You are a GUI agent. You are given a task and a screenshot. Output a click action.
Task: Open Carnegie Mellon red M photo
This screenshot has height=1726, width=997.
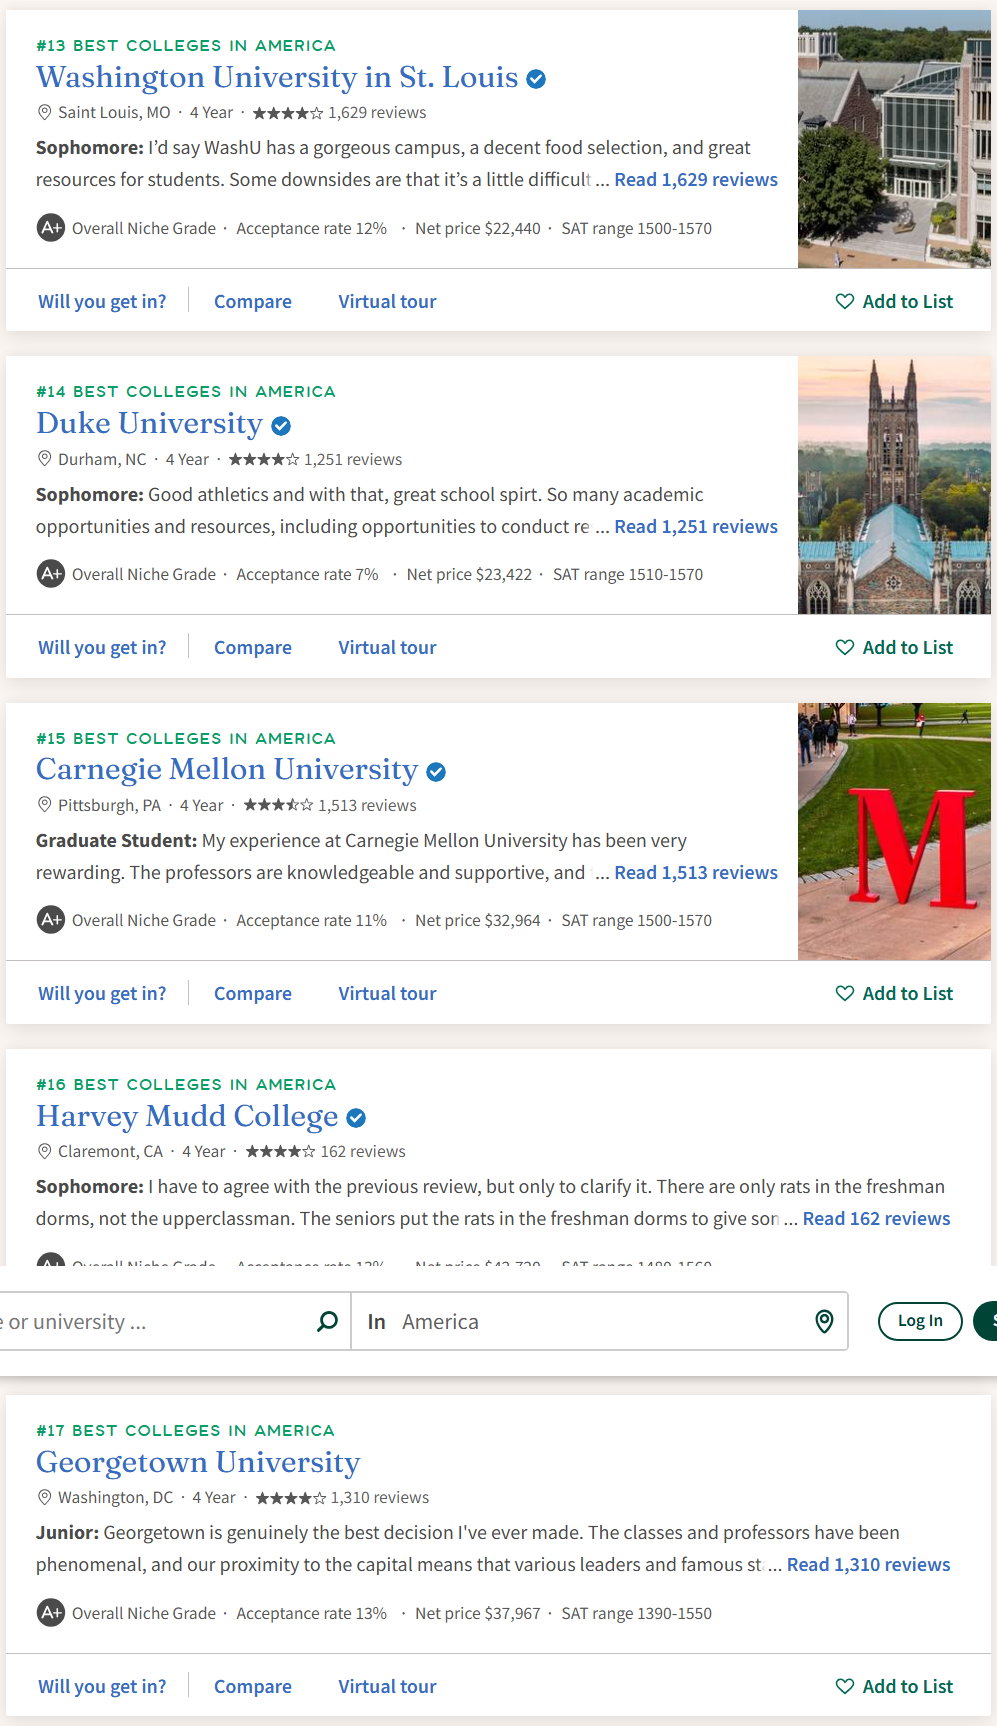click(x=894, y=831)
